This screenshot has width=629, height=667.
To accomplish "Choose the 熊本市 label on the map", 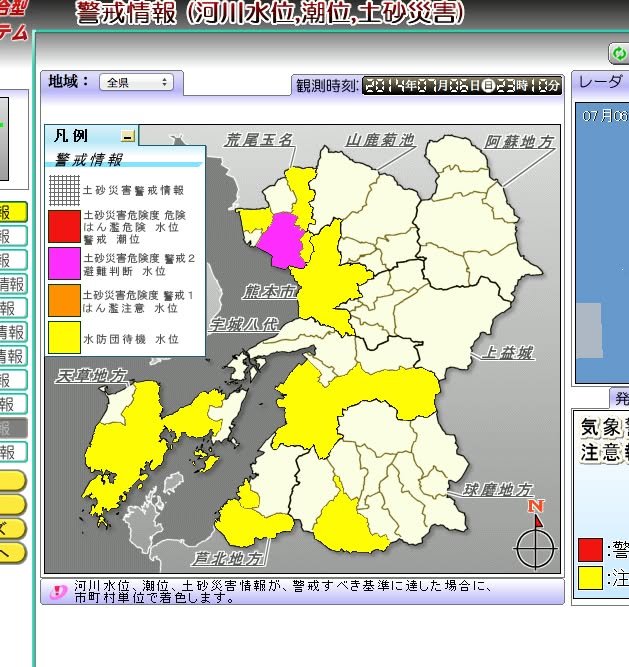I will [270, 293].
